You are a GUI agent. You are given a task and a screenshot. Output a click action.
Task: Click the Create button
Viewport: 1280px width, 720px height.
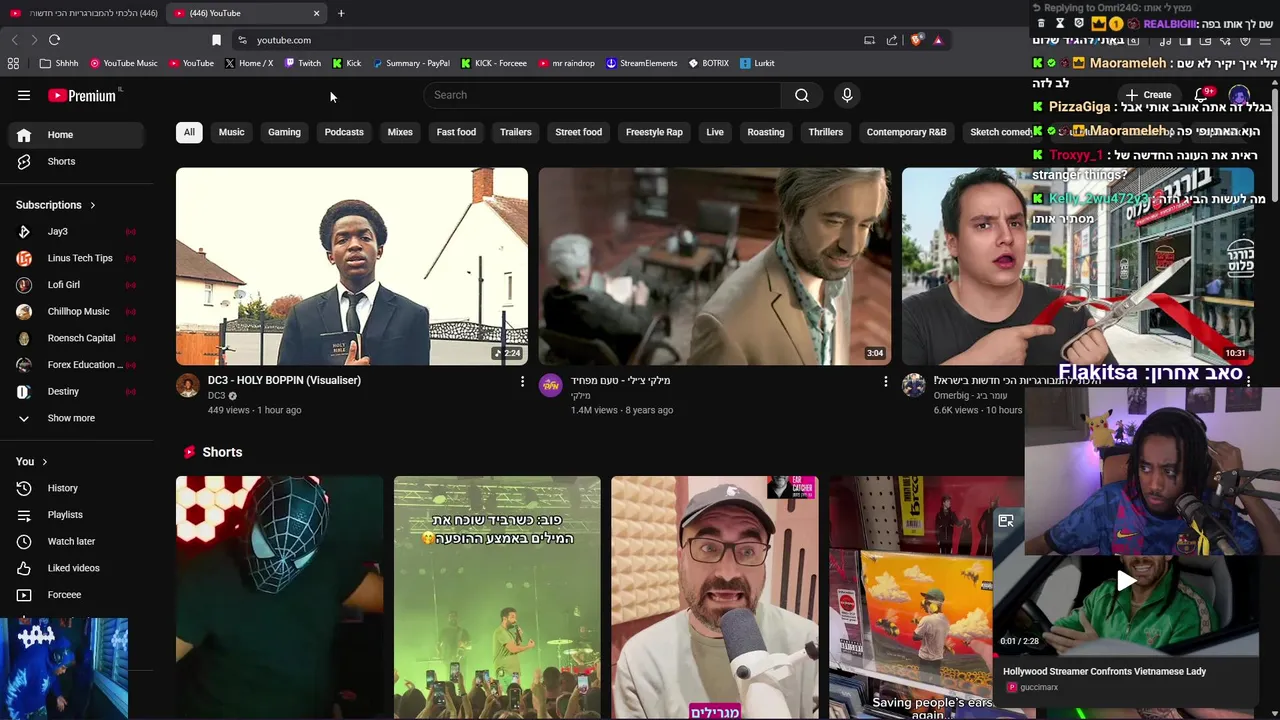point(1148,95)
